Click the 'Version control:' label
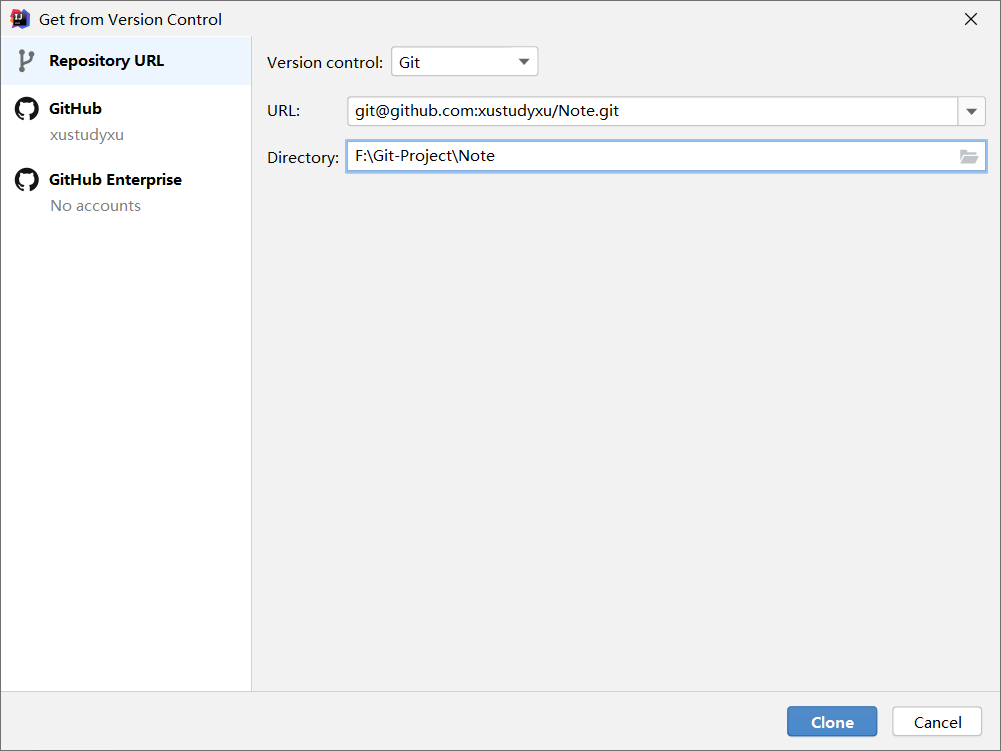Image resolution: width=1001 pixels, height=751 pixels. click(x=325, y=63)
